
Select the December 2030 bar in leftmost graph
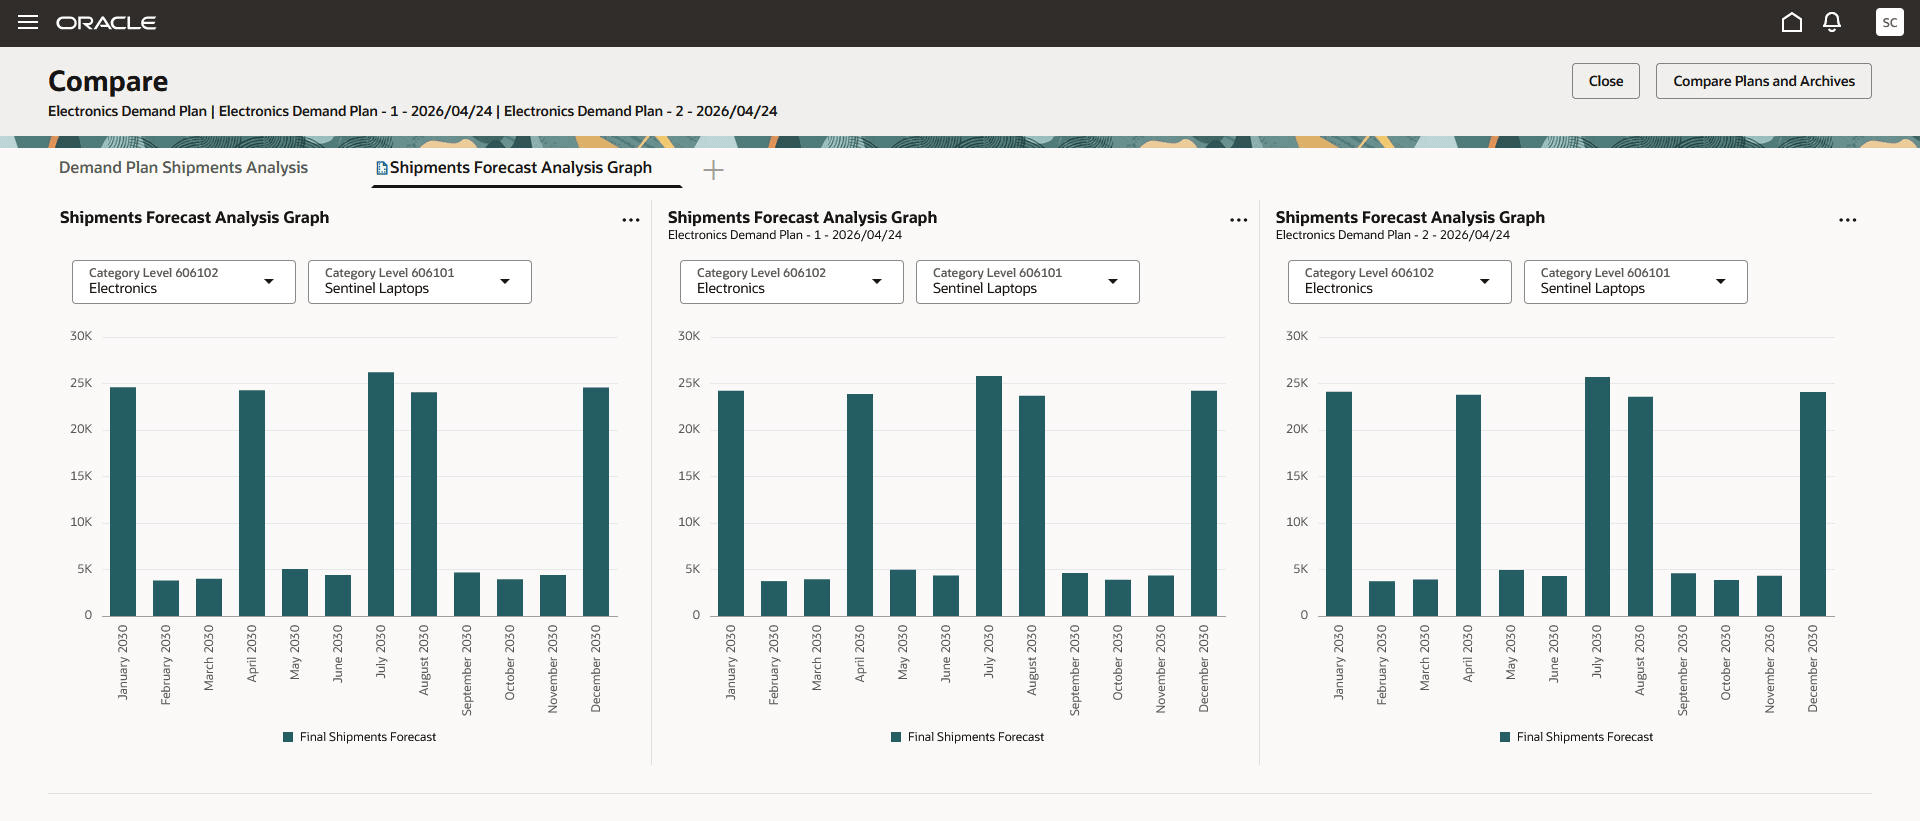[x=596, y=501]
